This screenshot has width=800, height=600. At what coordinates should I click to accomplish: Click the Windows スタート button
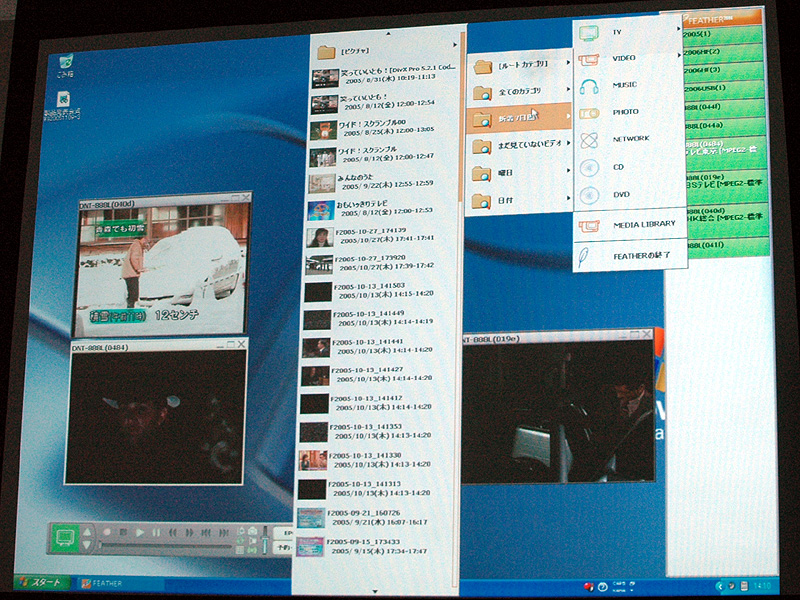pos(40,583)
